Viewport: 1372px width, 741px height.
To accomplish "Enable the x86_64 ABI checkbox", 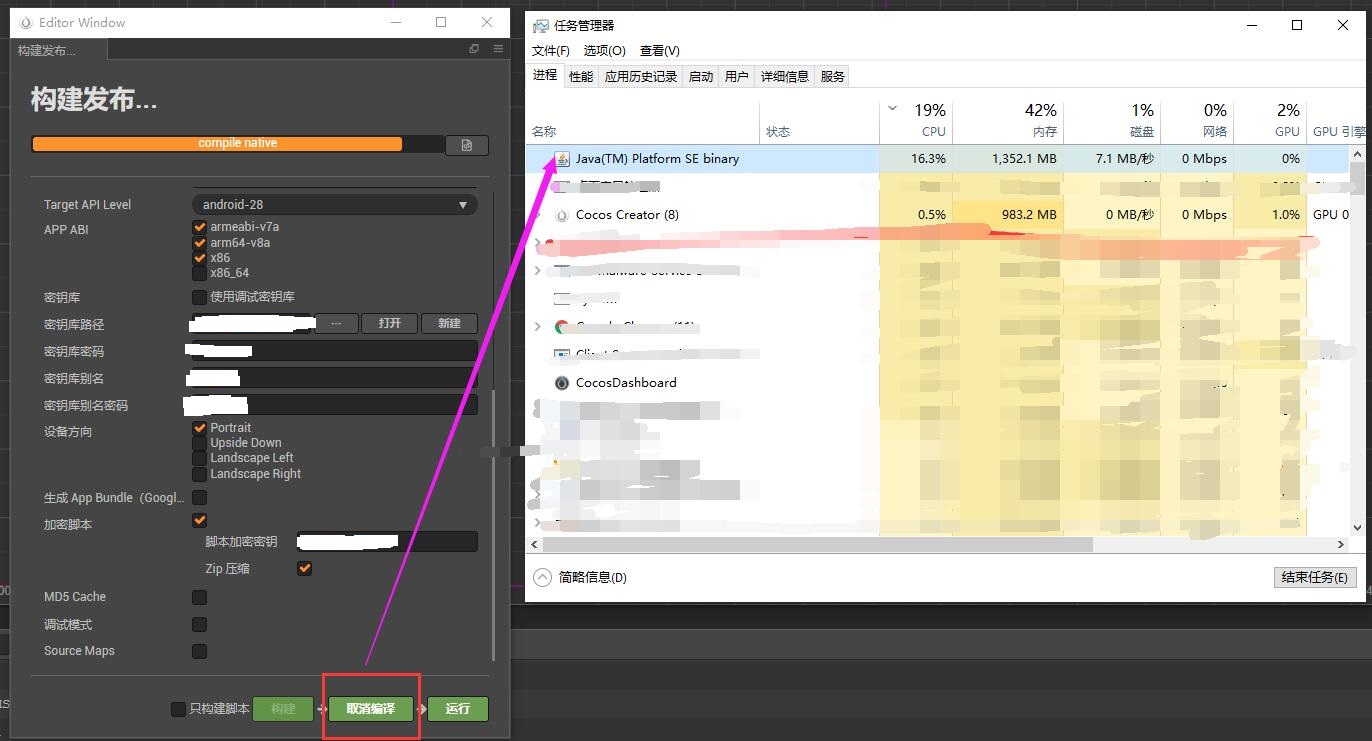I will click(x=200, y=273).
